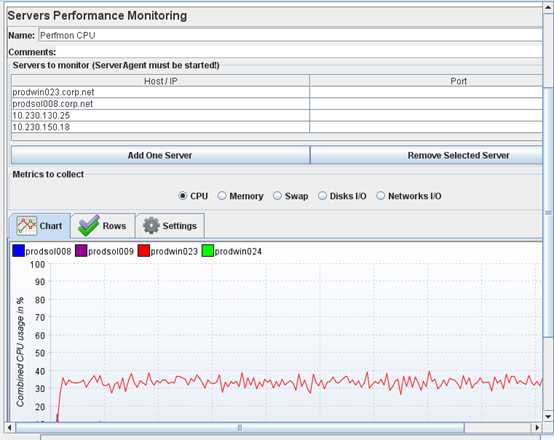Click the Comments input field
554x440 pixels.
[300, 52]
